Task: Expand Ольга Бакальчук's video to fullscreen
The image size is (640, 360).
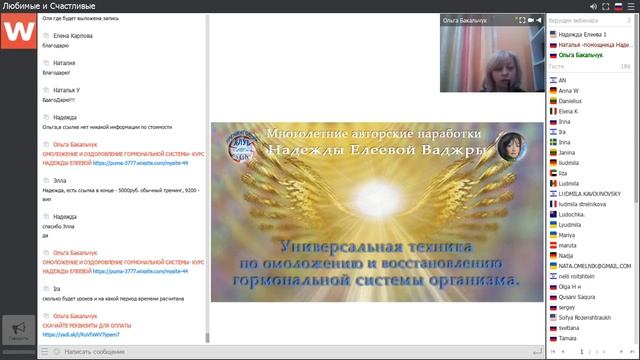Action: [522, 20]
